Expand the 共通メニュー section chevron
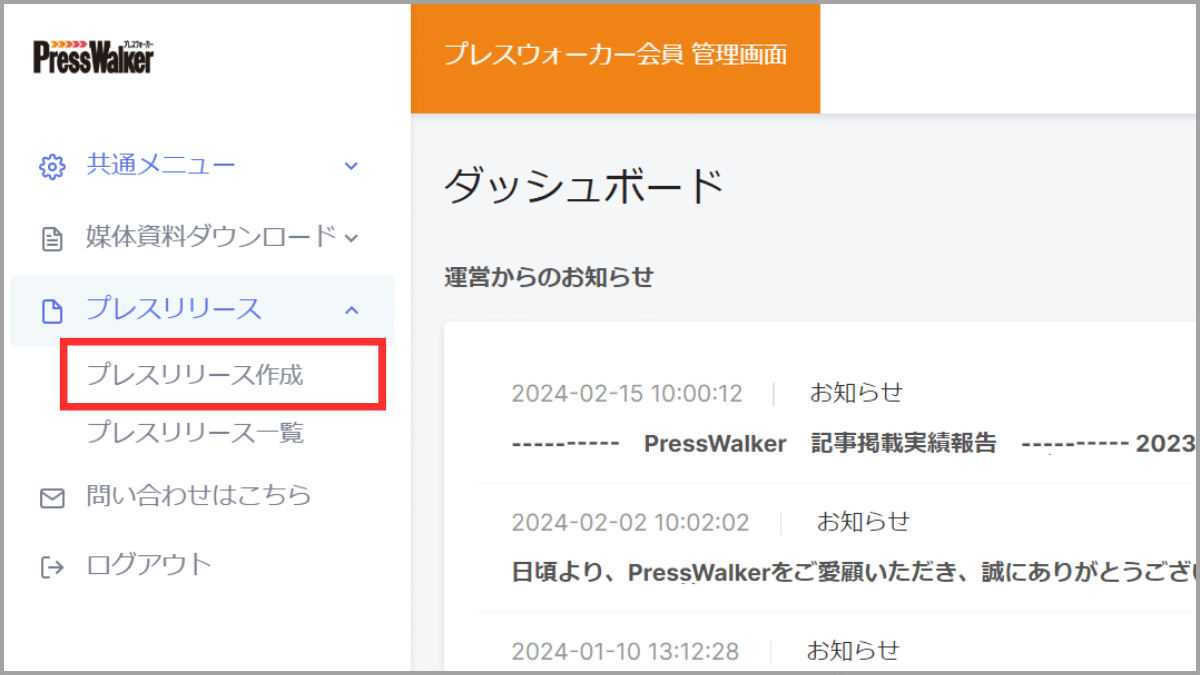This screenshot has width=1200, height=675. [x=350, y=166]
